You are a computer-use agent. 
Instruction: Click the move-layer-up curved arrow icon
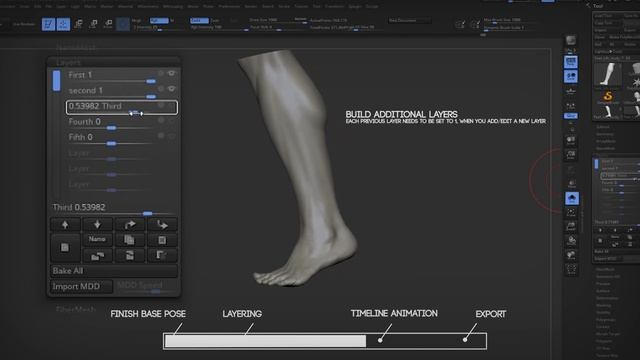(130, 224)
